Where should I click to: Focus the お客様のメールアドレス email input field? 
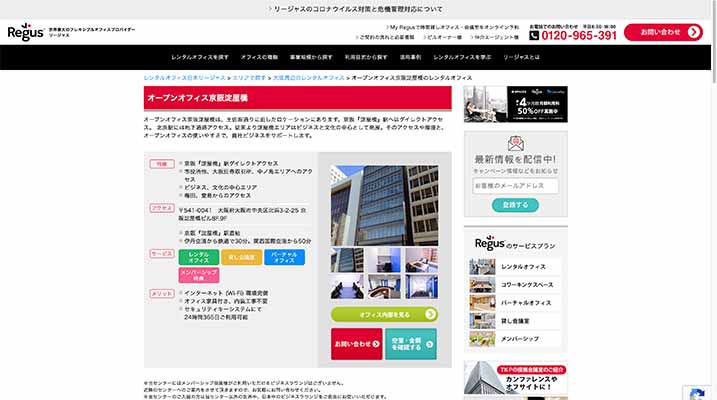(515, 186)
